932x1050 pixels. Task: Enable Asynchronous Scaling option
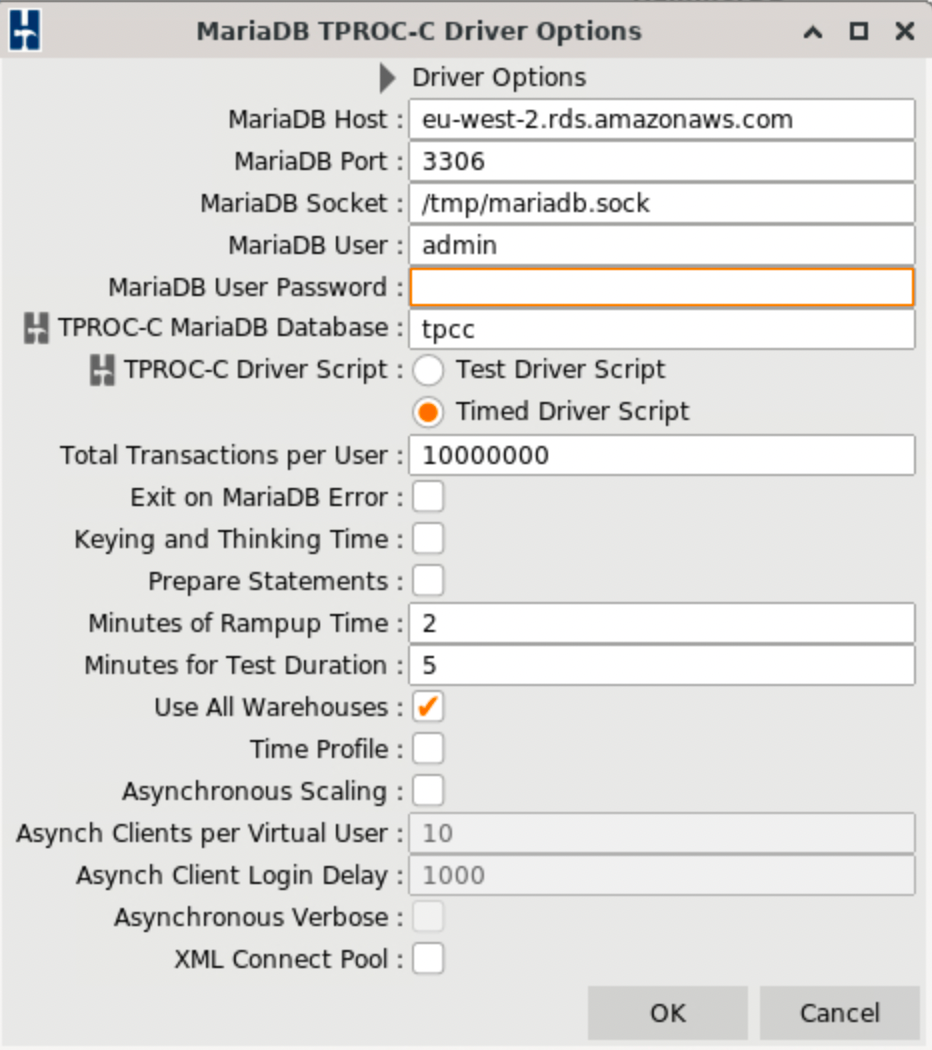tap(428, 791)
